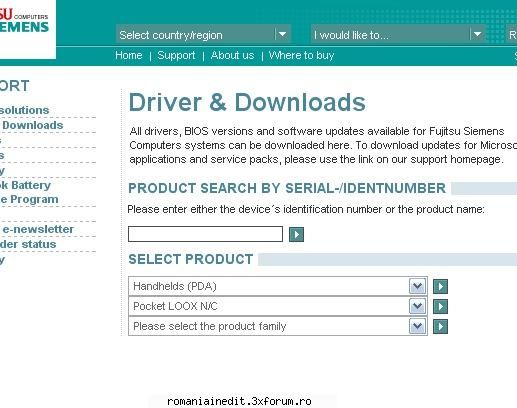Expand the Handhelds (PDA) product dropdown
This screenshot has height=408, width=517.
point(278,286)
